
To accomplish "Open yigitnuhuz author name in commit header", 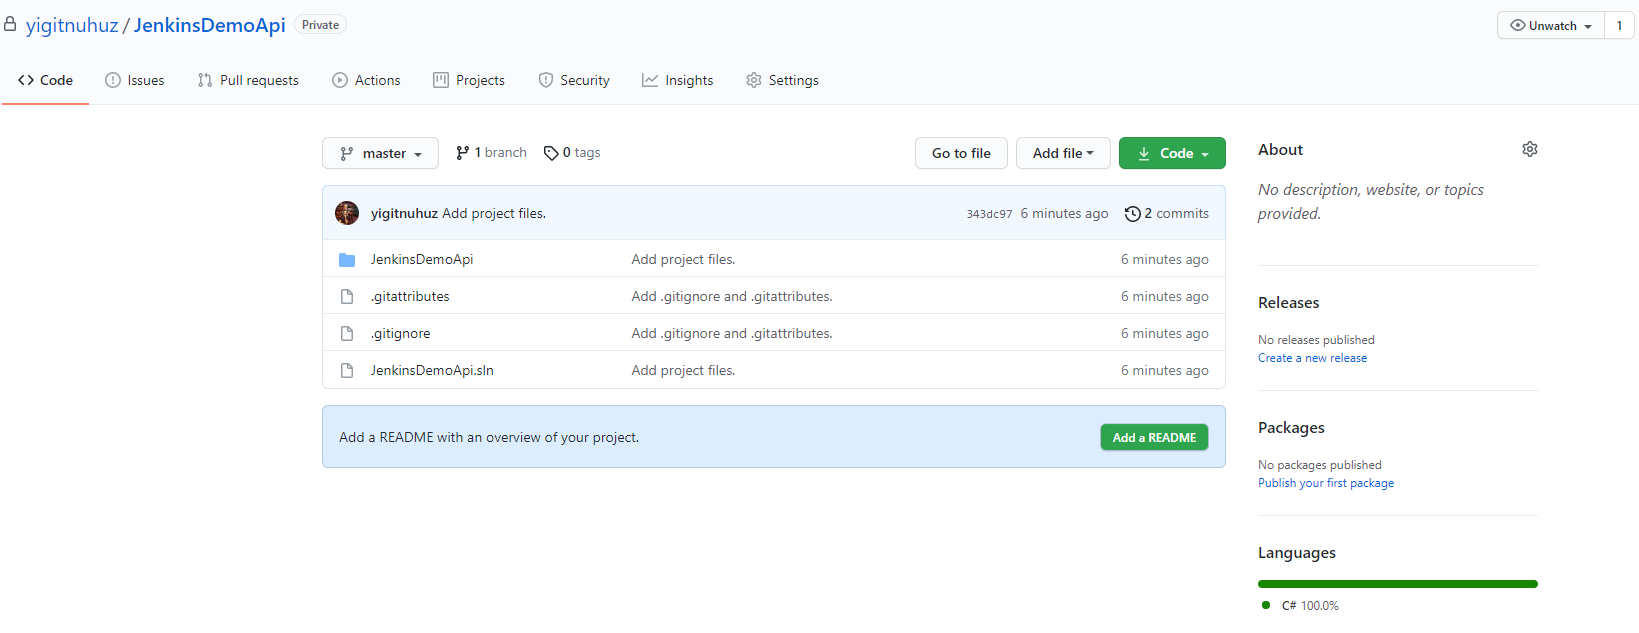I will [x=404, y=213].
